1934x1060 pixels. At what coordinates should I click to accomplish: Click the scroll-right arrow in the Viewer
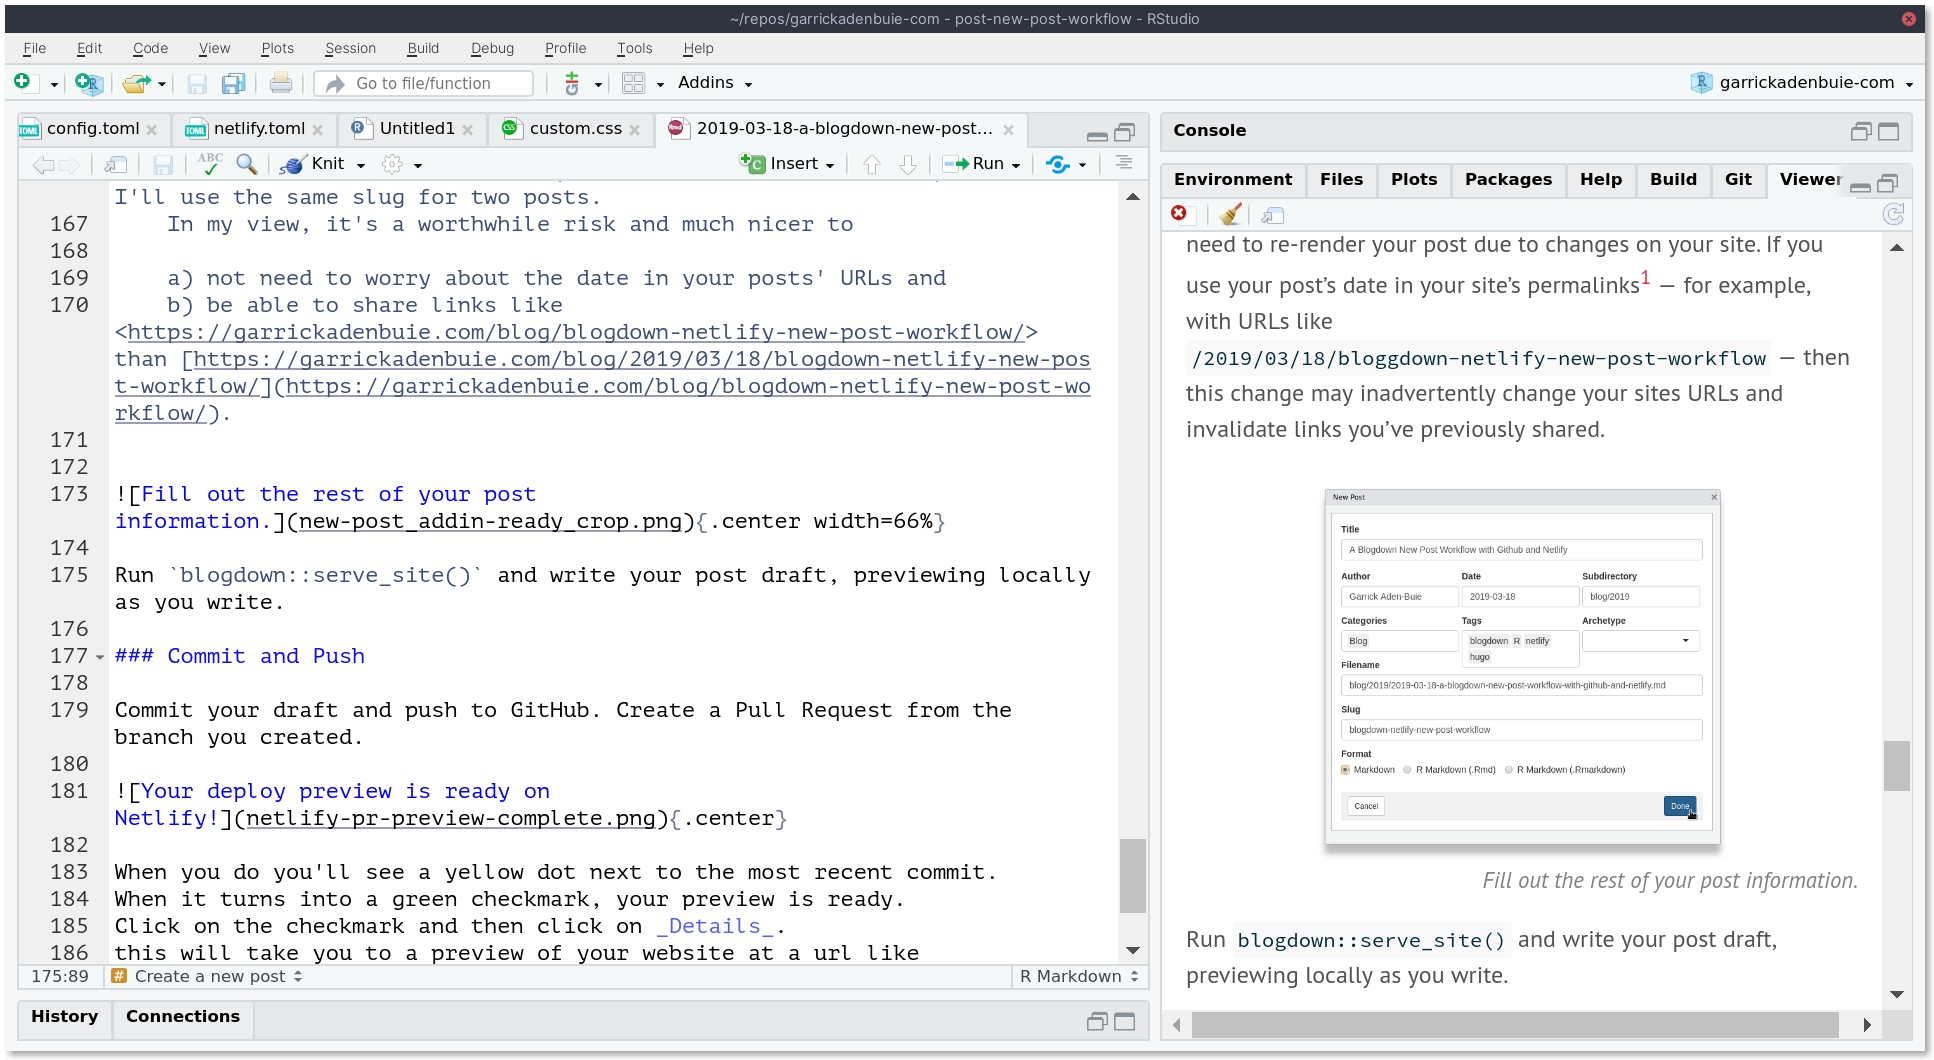click(x=1866, y=1024)
